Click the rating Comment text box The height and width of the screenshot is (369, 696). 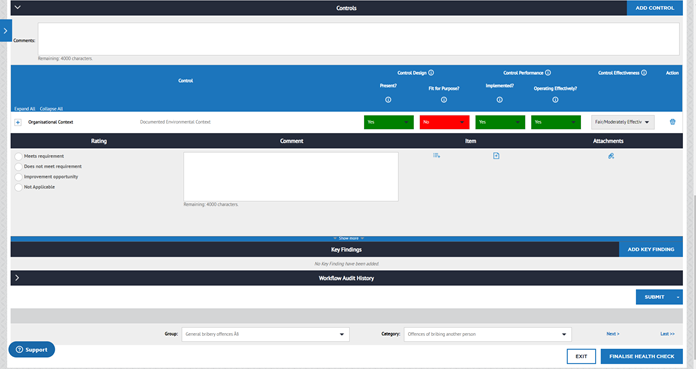(291, 177)
